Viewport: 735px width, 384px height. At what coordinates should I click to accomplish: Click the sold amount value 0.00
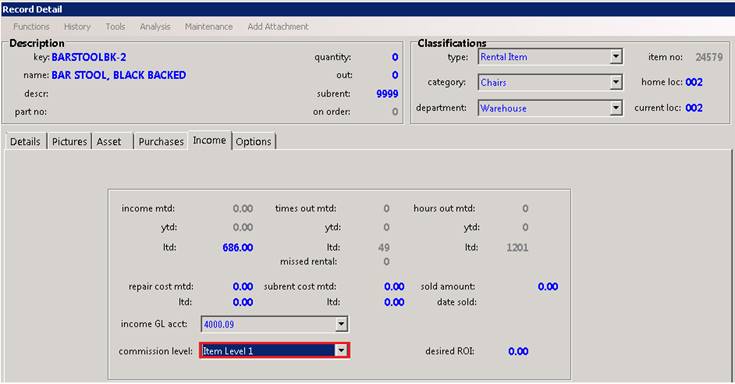pos(548,286)
